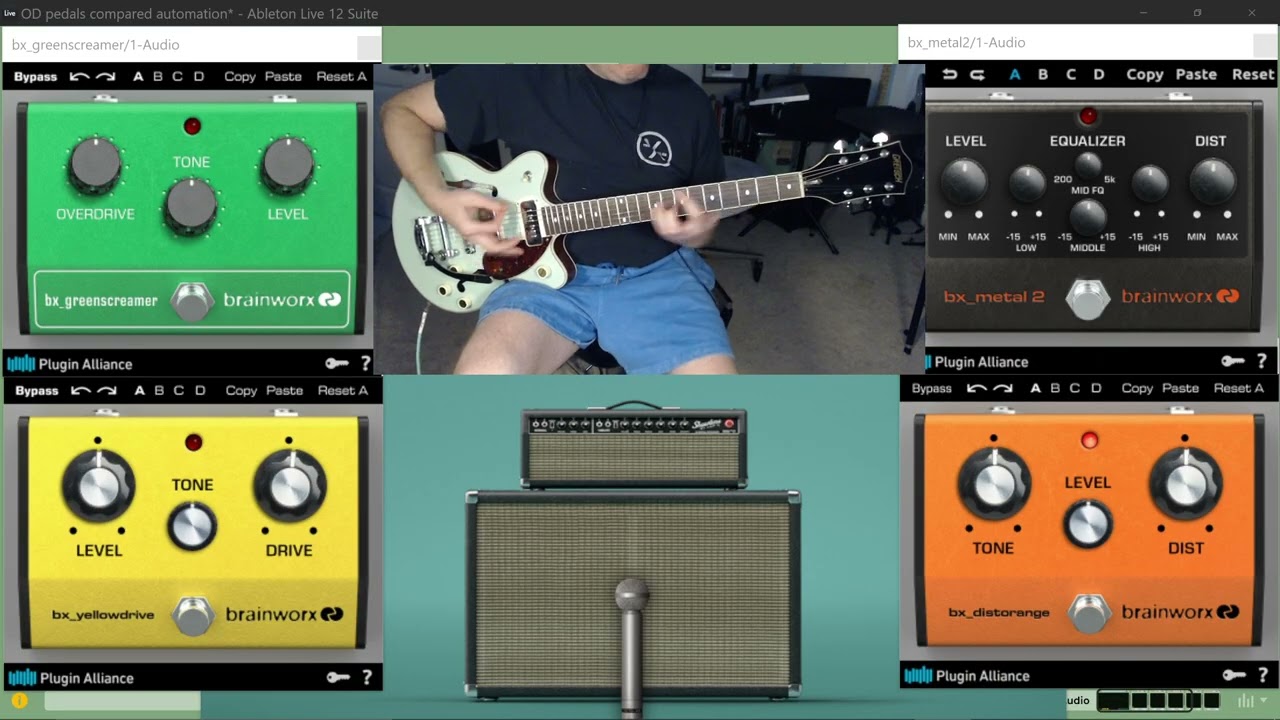Screen dimensions: 1280x720
Task: Click the bx_metal2/1-Audio window title
Action: [x=967, y=43]
